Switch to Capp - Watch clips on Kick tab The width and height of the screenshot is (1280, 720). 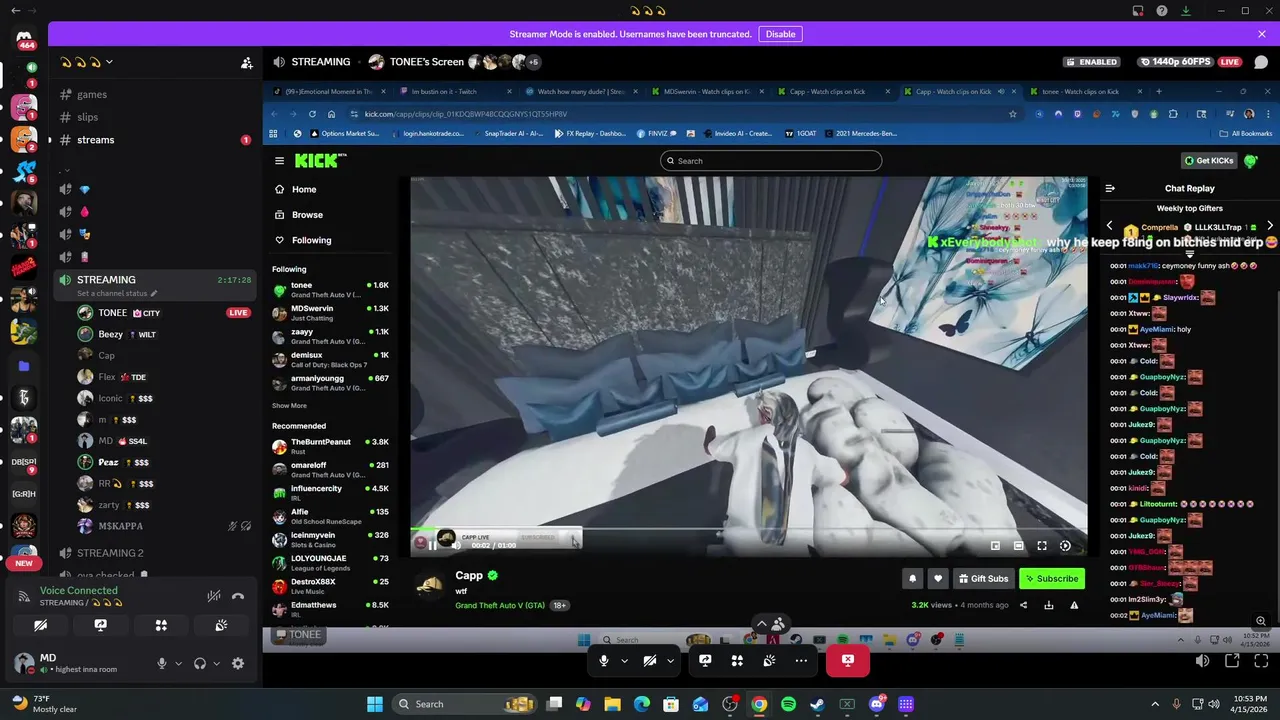[x=835, y=92]
